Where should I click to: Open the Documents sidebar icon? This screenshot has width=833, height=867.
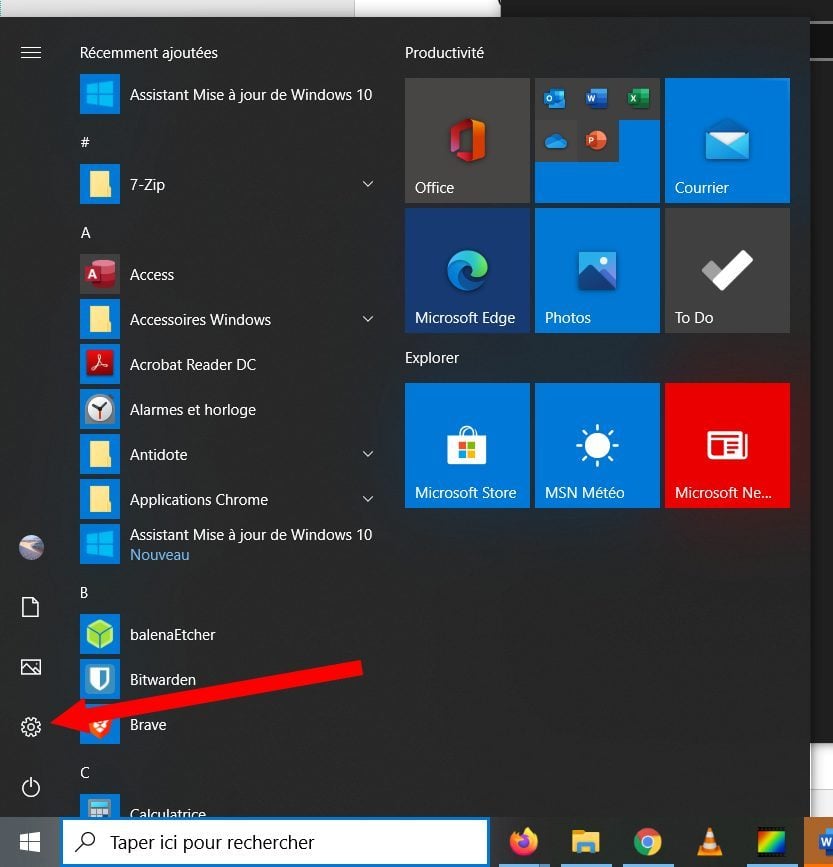[x=30, y=607]
